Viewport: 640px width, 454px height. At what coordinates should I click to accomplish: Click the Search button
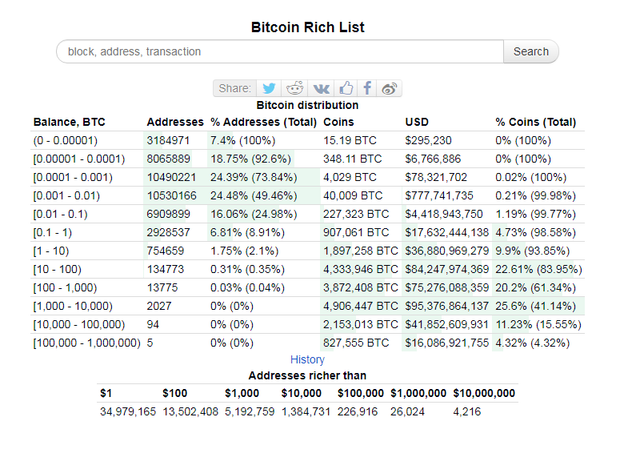[x=531, y=51]
